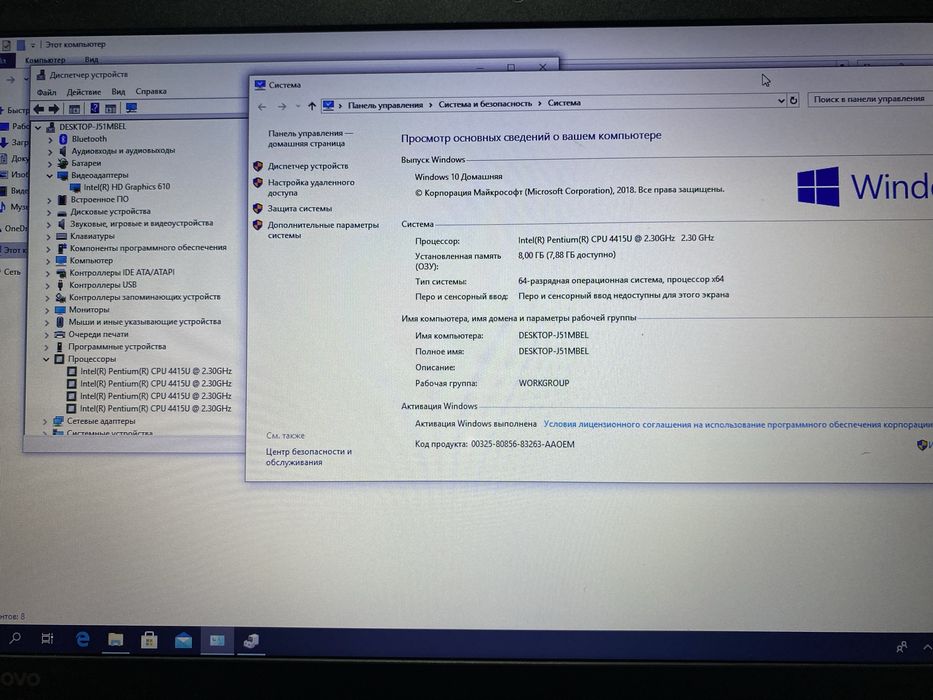933x700 pixels.
Task: Open the Вид menu in Device Manager
Action: 118,92
